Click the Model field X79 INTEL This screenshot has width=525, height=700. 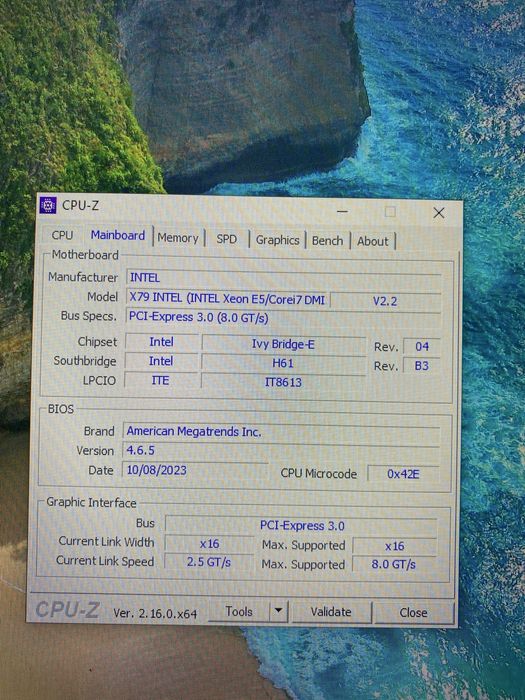tap(228, 298)
